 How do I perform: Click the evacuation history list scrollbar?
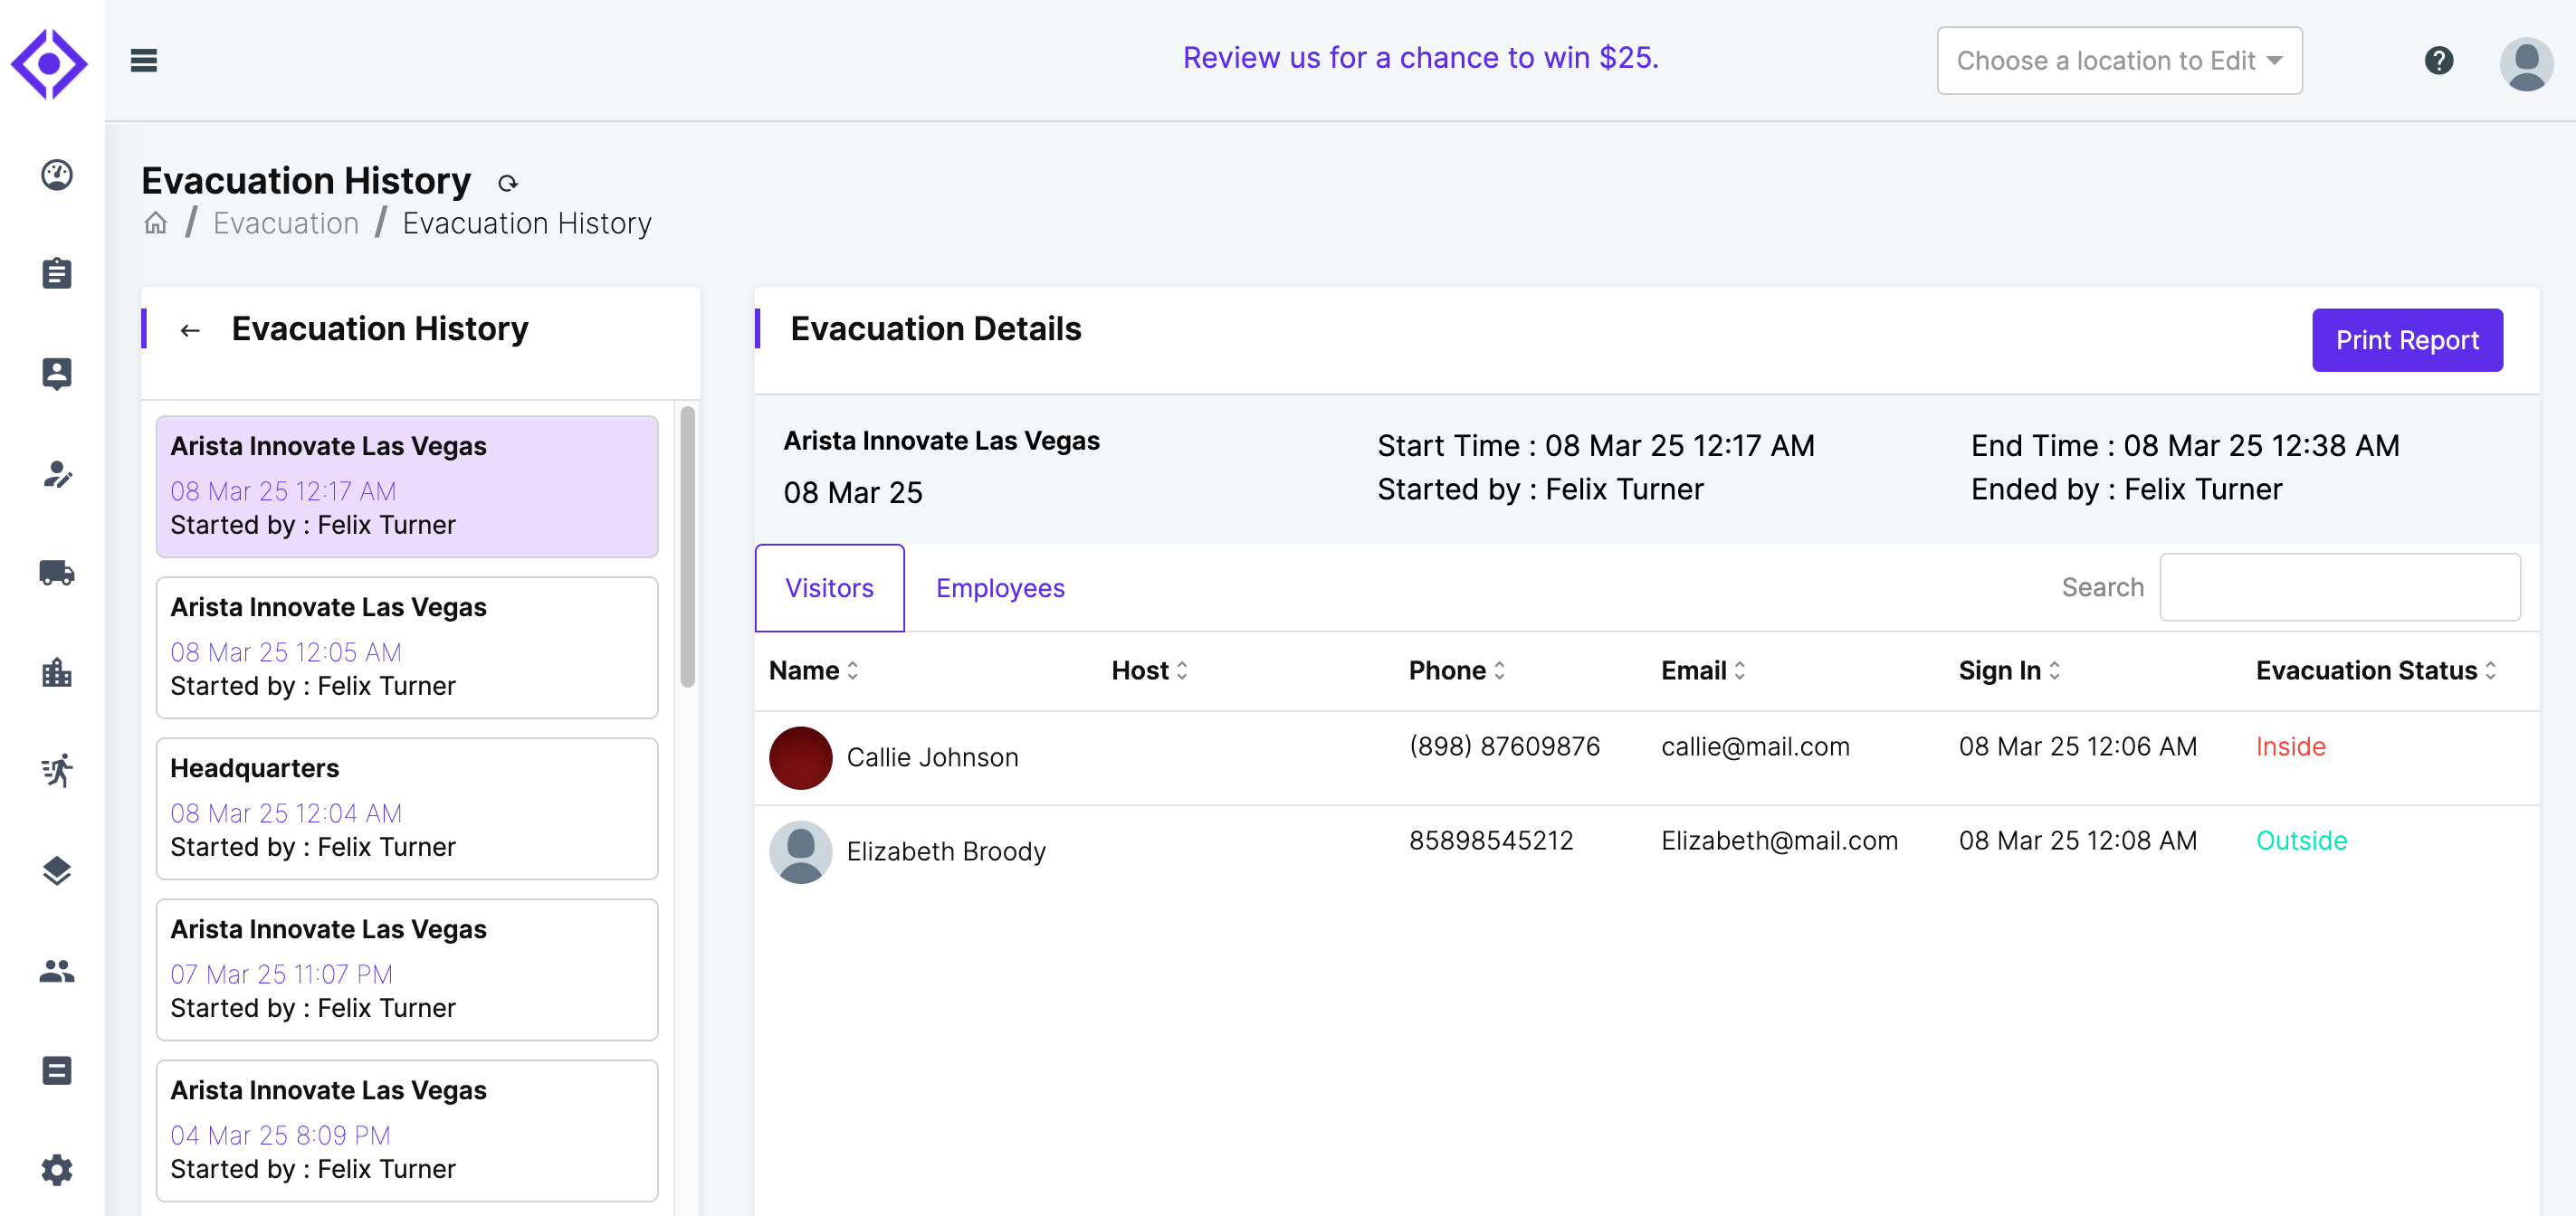687,546
